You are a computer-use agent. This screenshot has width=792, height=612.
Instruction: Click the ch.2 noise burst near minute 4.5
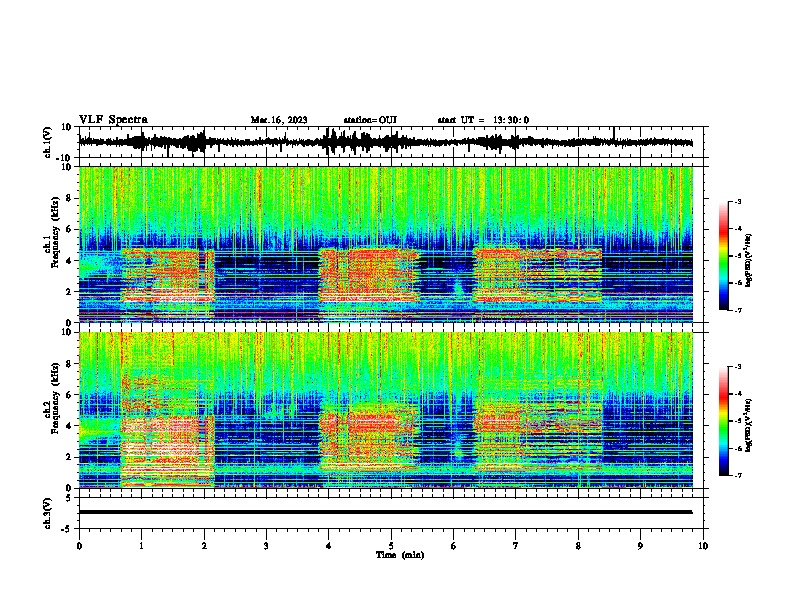click(x=369, y=437)
